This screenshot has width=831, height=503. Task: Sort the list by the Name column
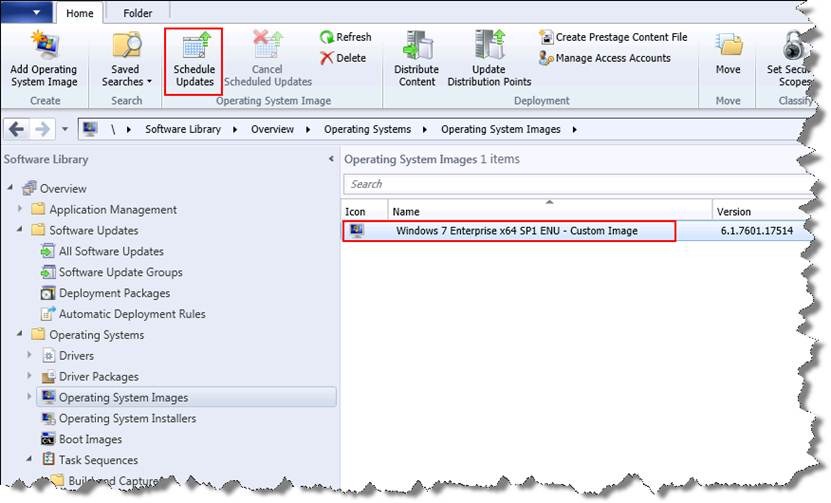coord(550,210)
